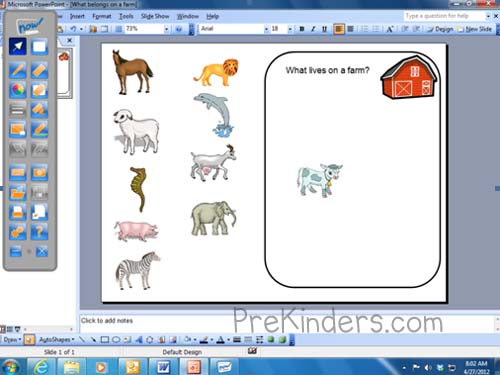Select the Oval drawing tool
The width and height of the screenshot is (500, 375).
point(116,340)
